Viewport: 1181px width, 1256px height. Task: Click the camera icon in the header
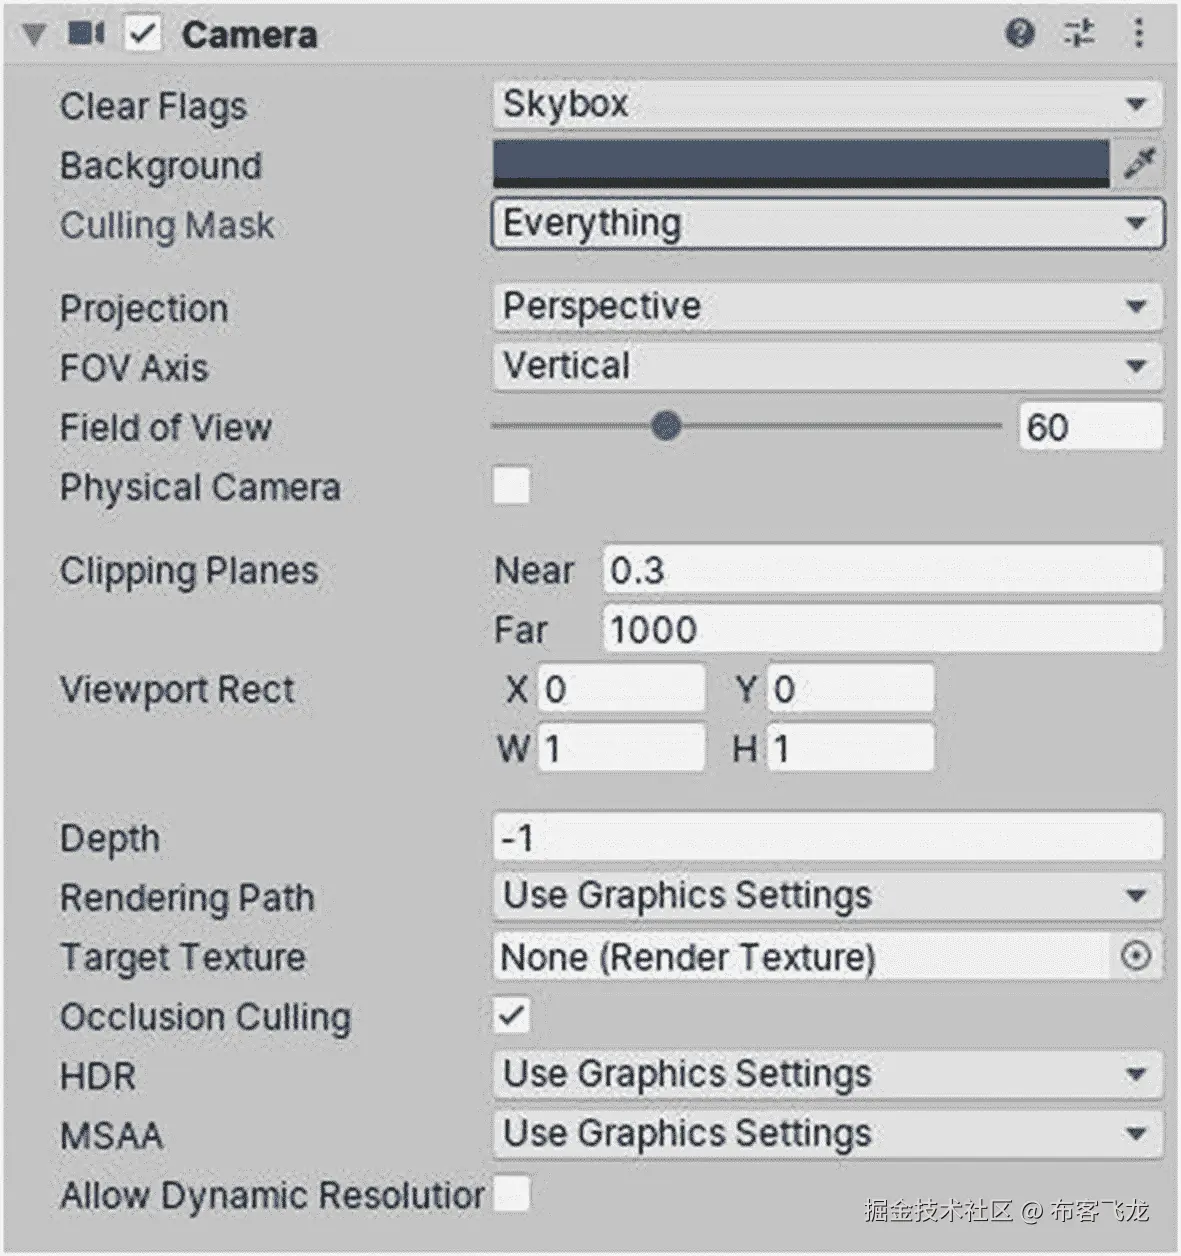tap(86, 34)
